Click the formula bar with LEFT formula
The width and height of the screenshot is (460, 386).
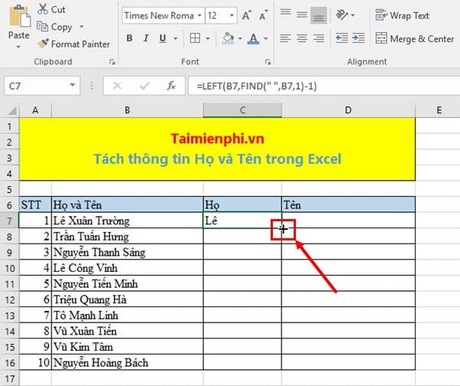tap(324, 86)
